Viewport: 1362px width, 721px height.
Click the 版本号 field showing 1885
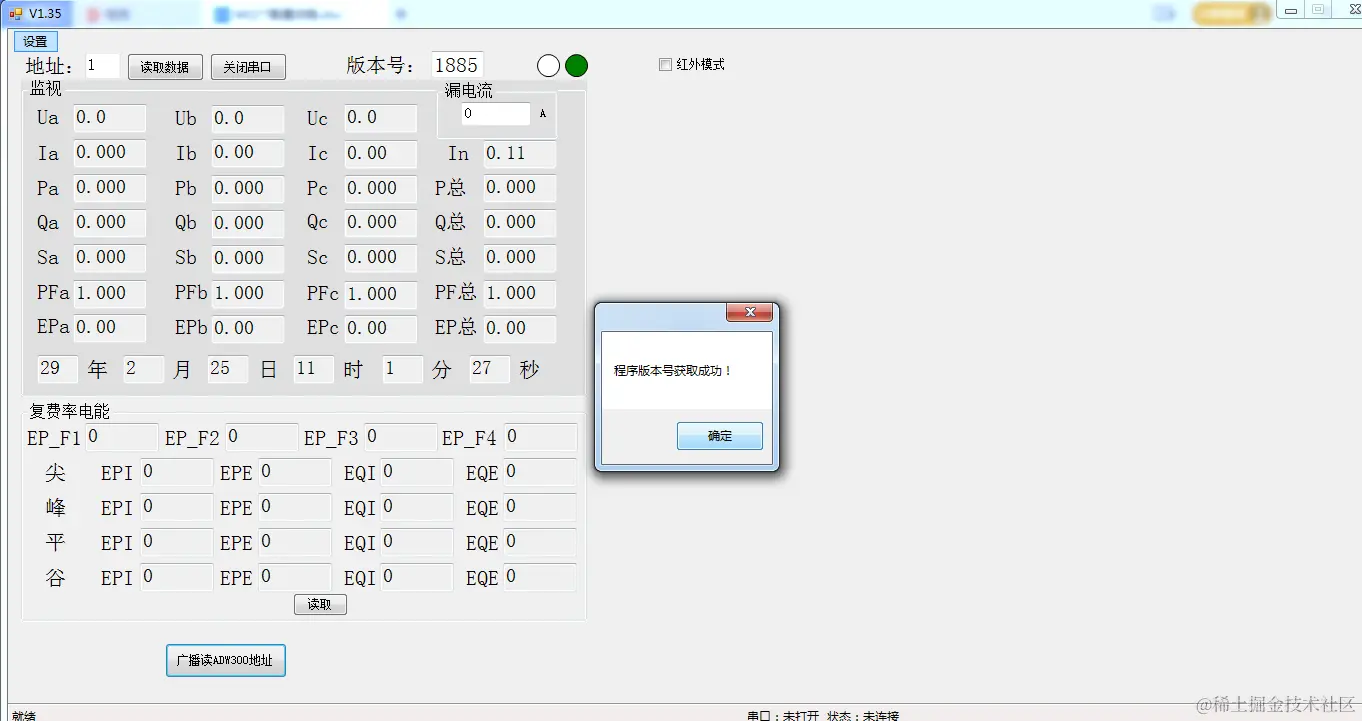[x=457, y=65]
